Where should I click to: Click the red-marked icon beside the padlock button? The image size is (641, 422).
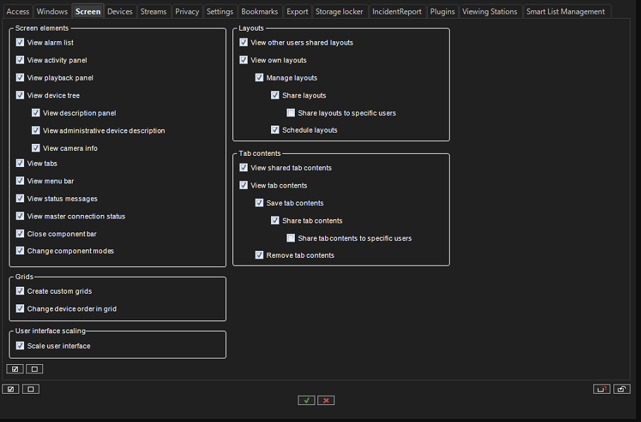tap(601, 389)
